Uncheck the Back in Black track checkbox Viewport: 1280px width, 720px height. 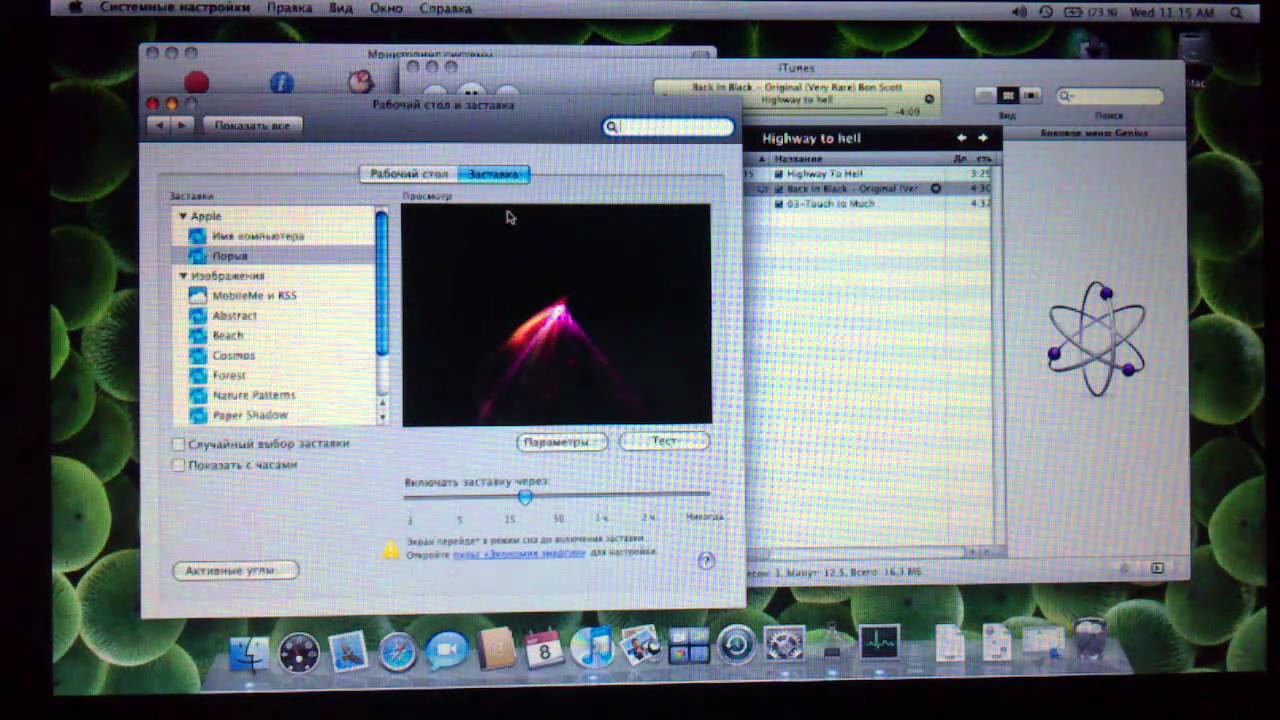coord(779,188)
